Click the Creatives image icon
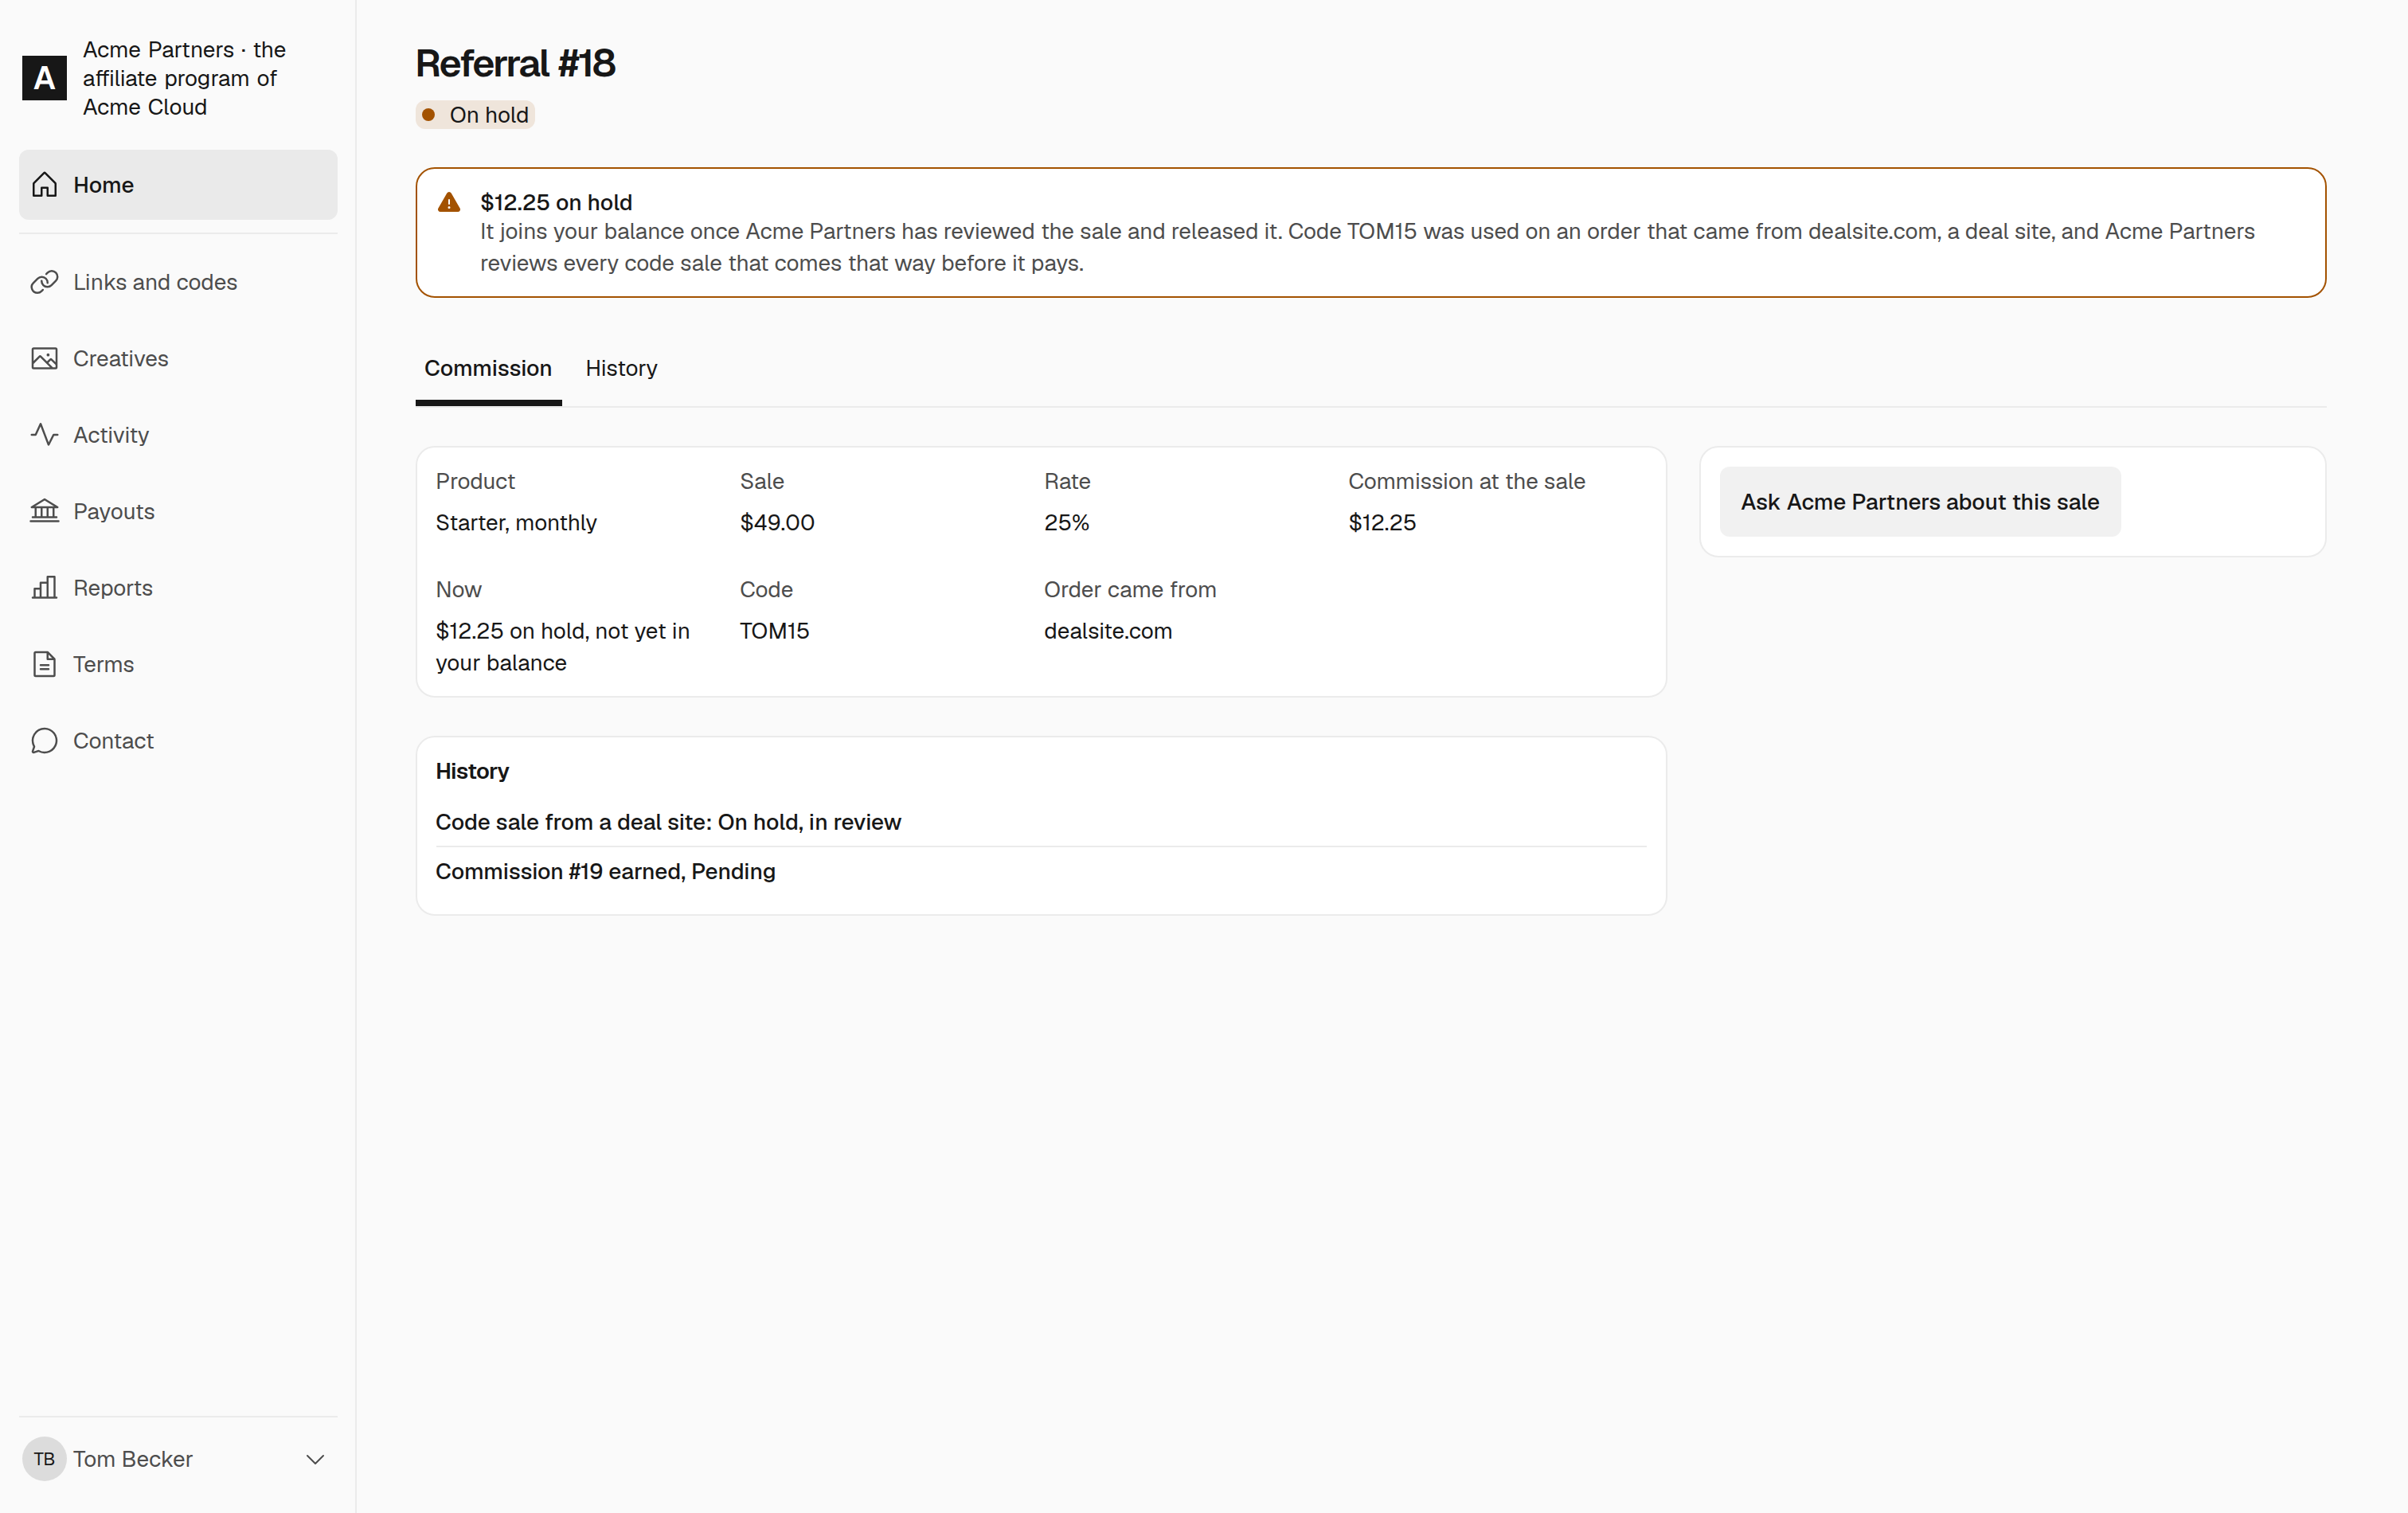2408x1513 pixels. (44, 358)
